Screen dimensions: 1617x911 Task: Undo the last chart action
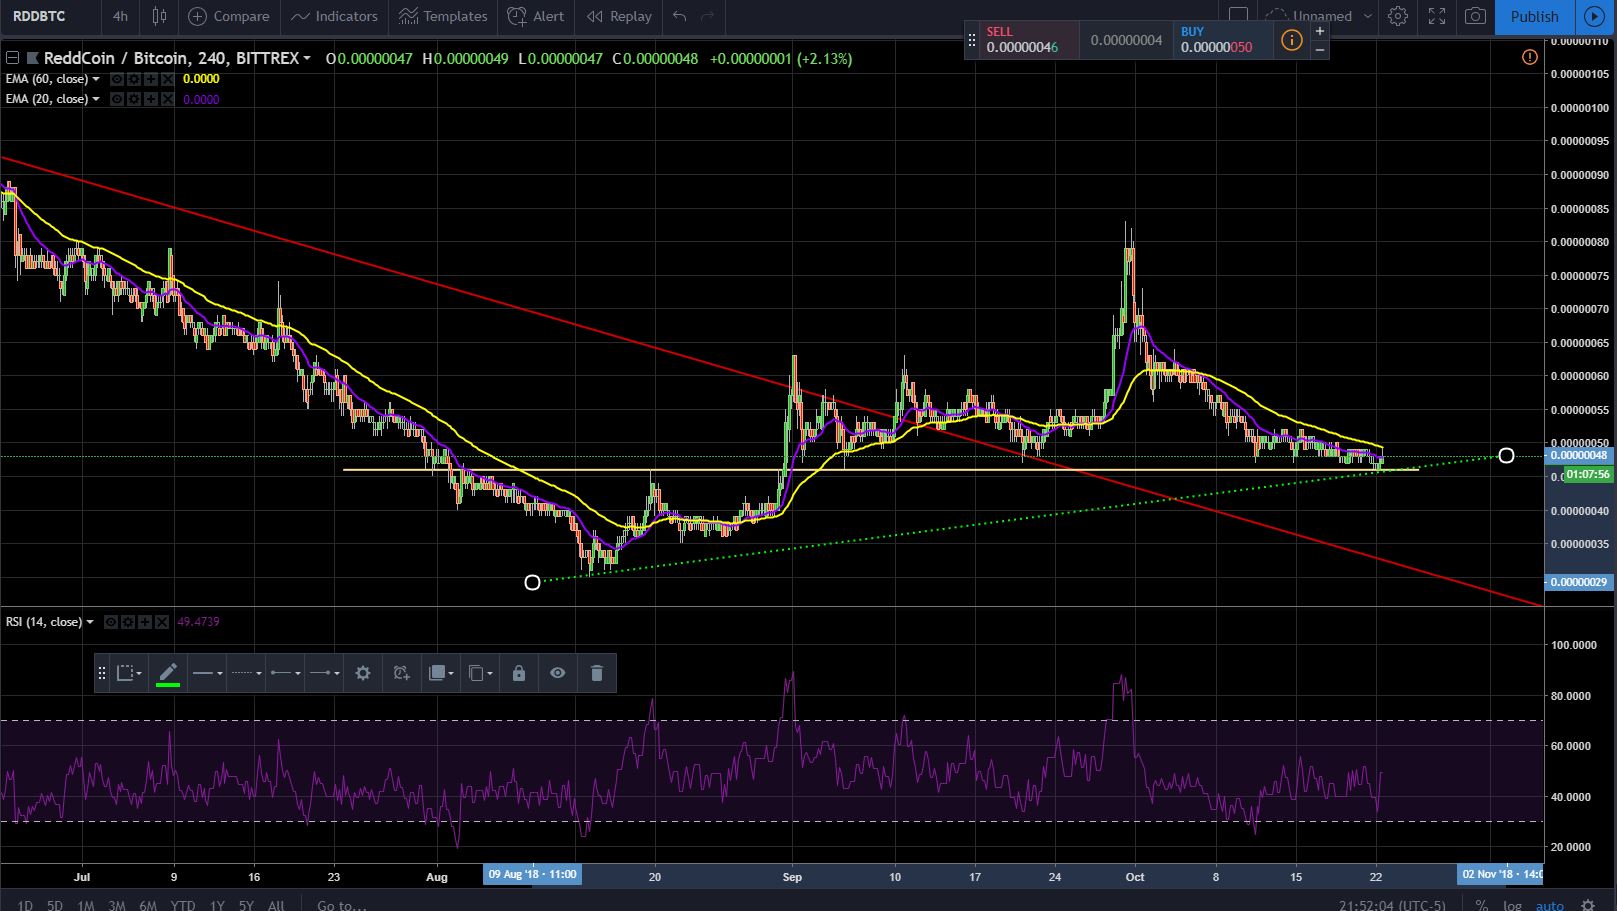coord(680,16)
